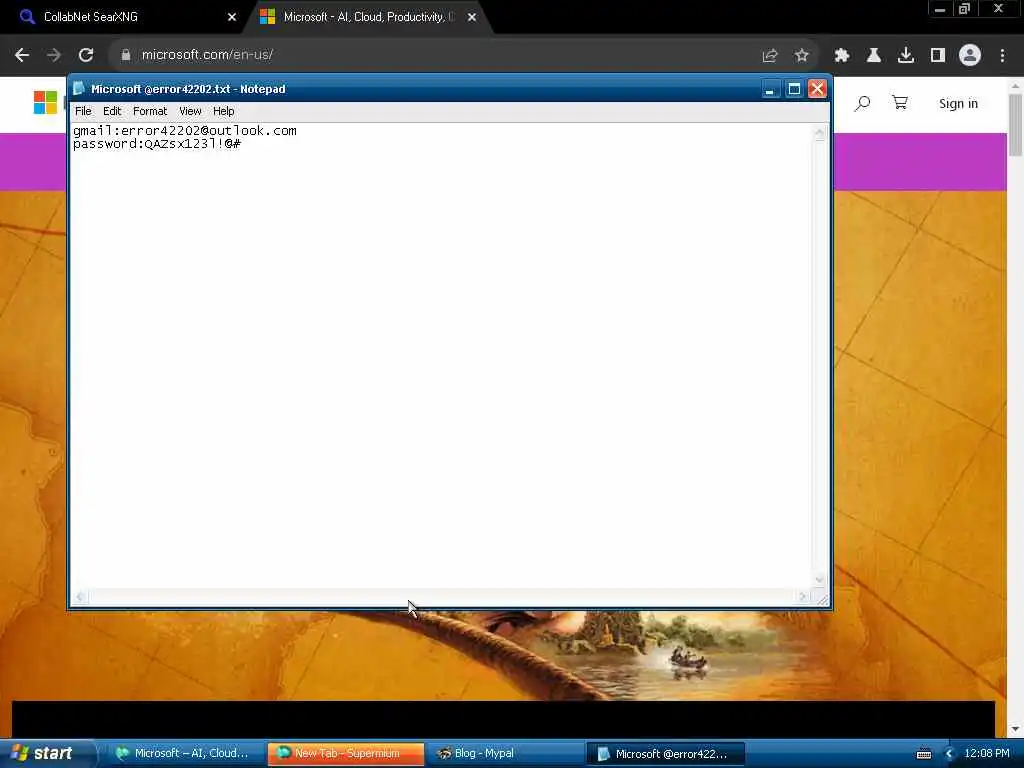Close the CollabNet SearXNG tab
Viewport: 1024px width, 768px height.
click(232, 17)
